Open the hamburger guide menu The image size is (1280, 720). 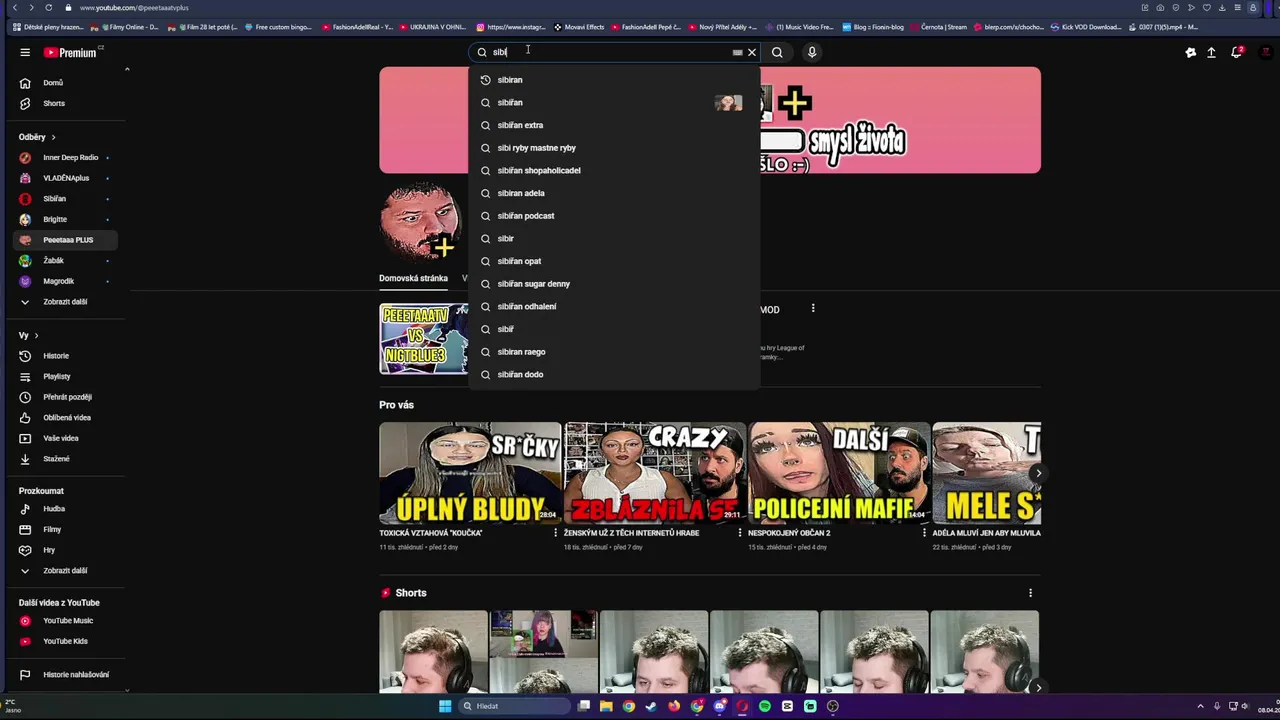(x=25, y=52)
